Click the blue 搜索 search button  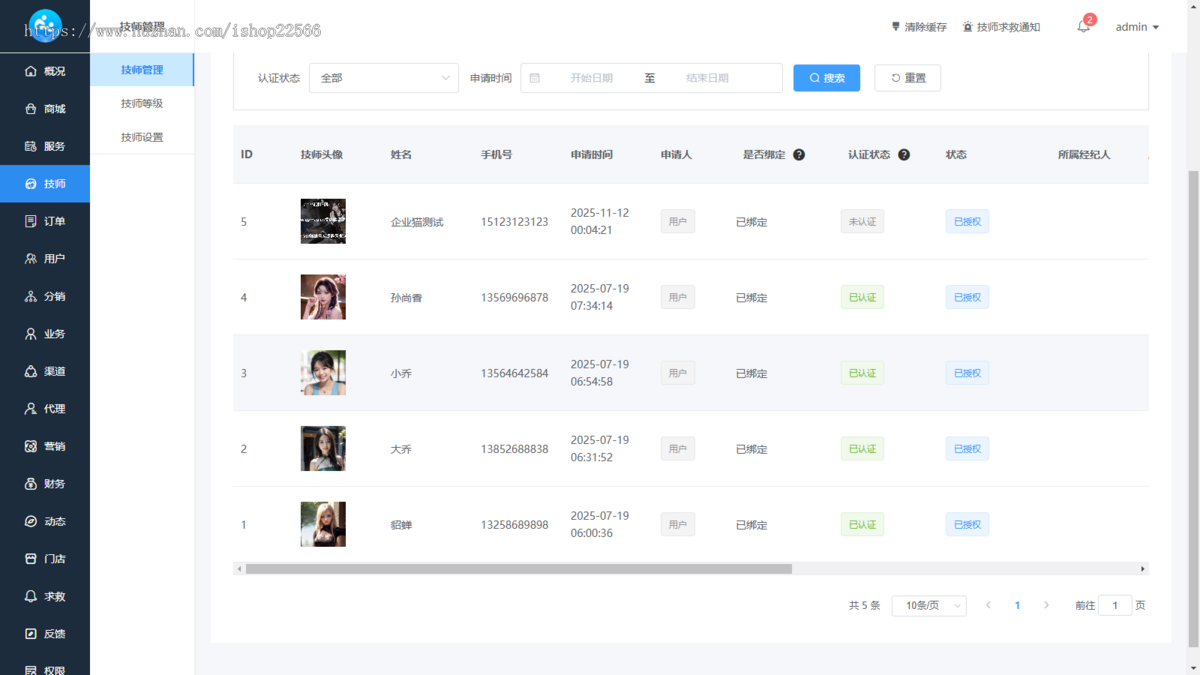[826, 77]
